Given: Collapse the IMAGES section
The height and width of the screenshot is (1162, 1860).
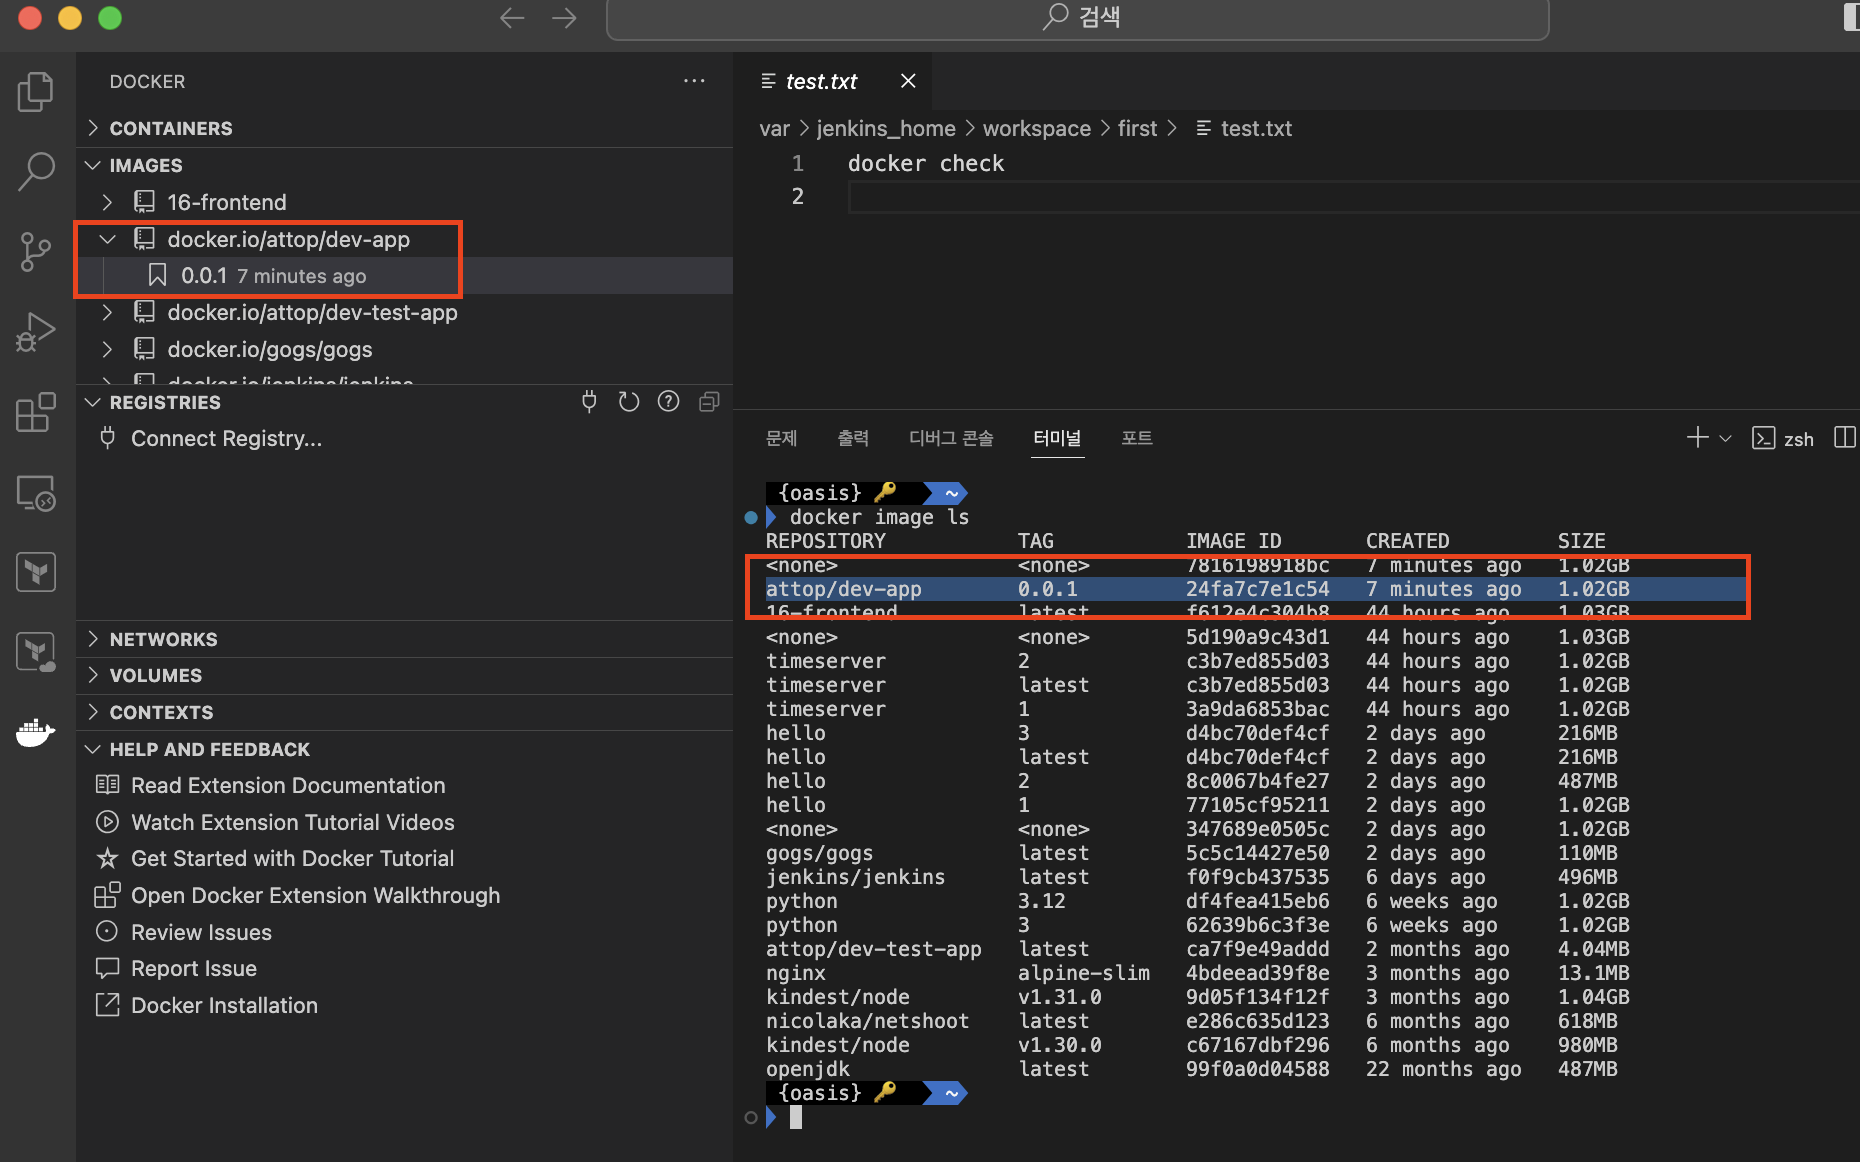Looking at the screenshot, I should pyautogui.click(x=404, y=165).
